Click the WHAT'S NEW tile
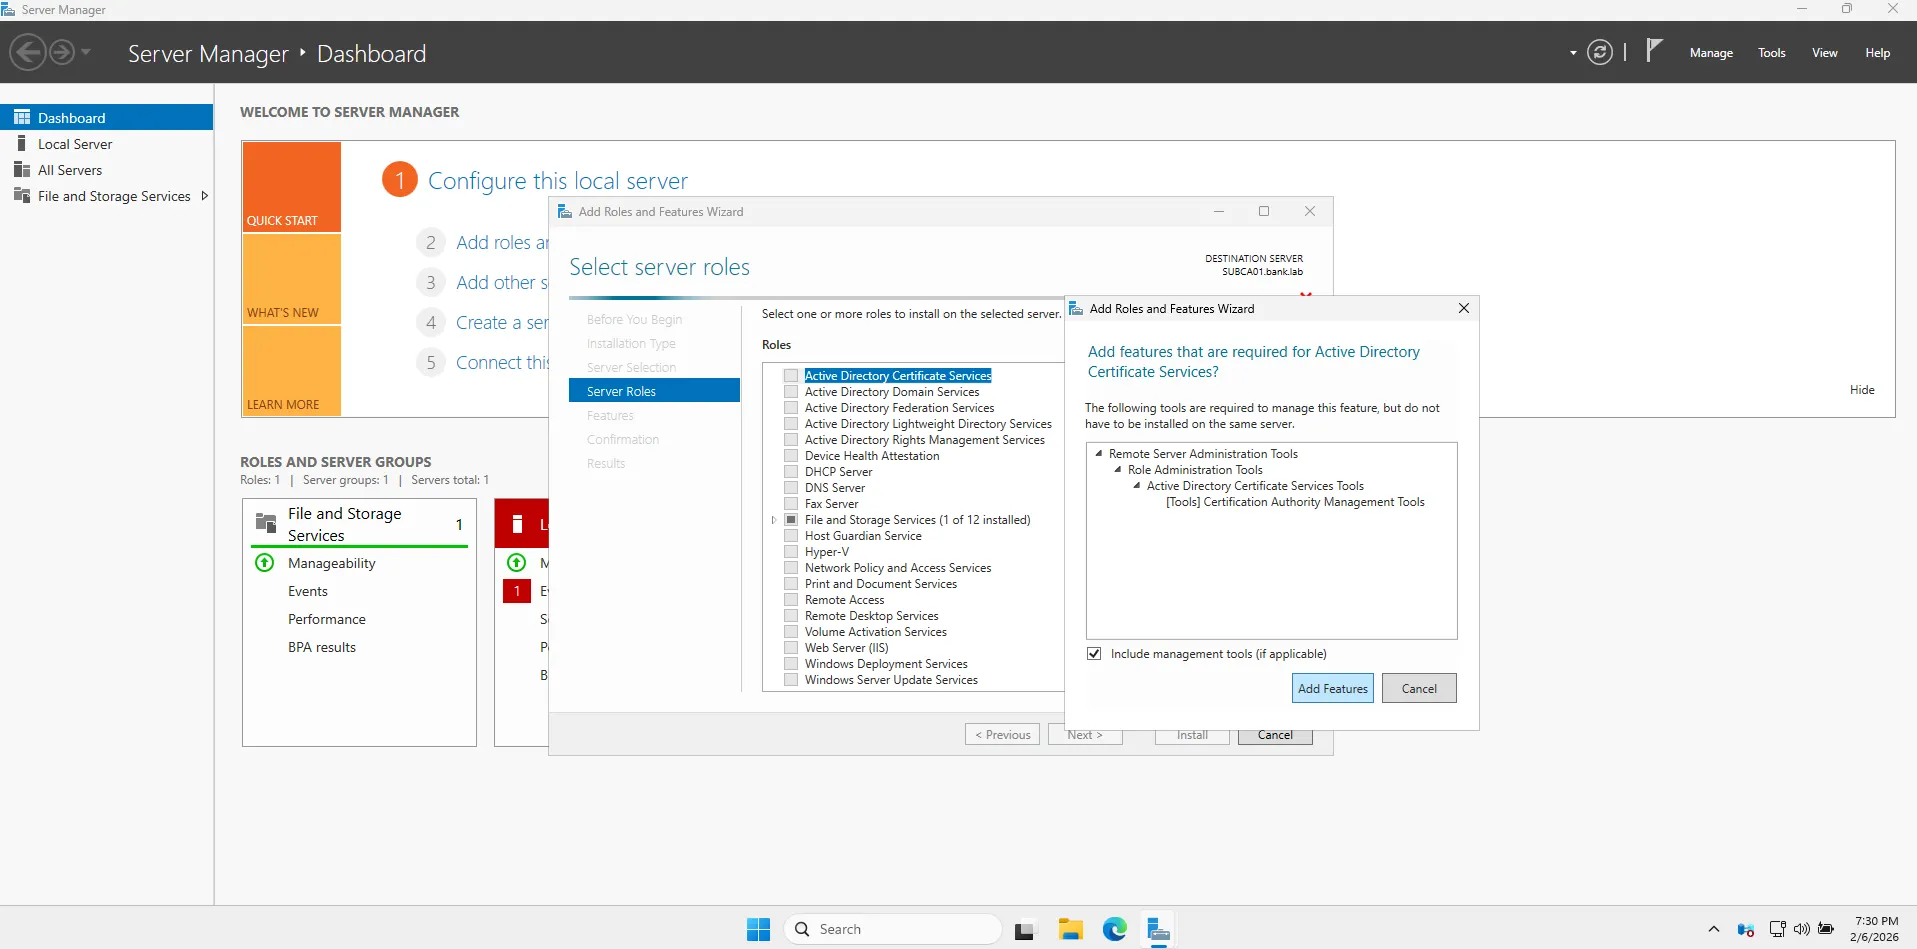This screenshot has height=949, width=1917. tap(291, 279)
